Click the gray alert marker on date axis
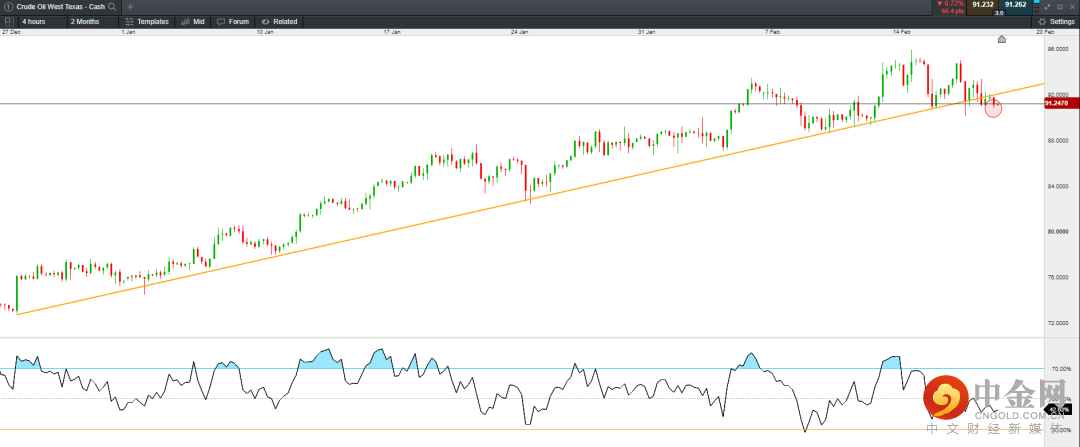The width and height of the screenshot is (1080, 447). click(1002, 39)
